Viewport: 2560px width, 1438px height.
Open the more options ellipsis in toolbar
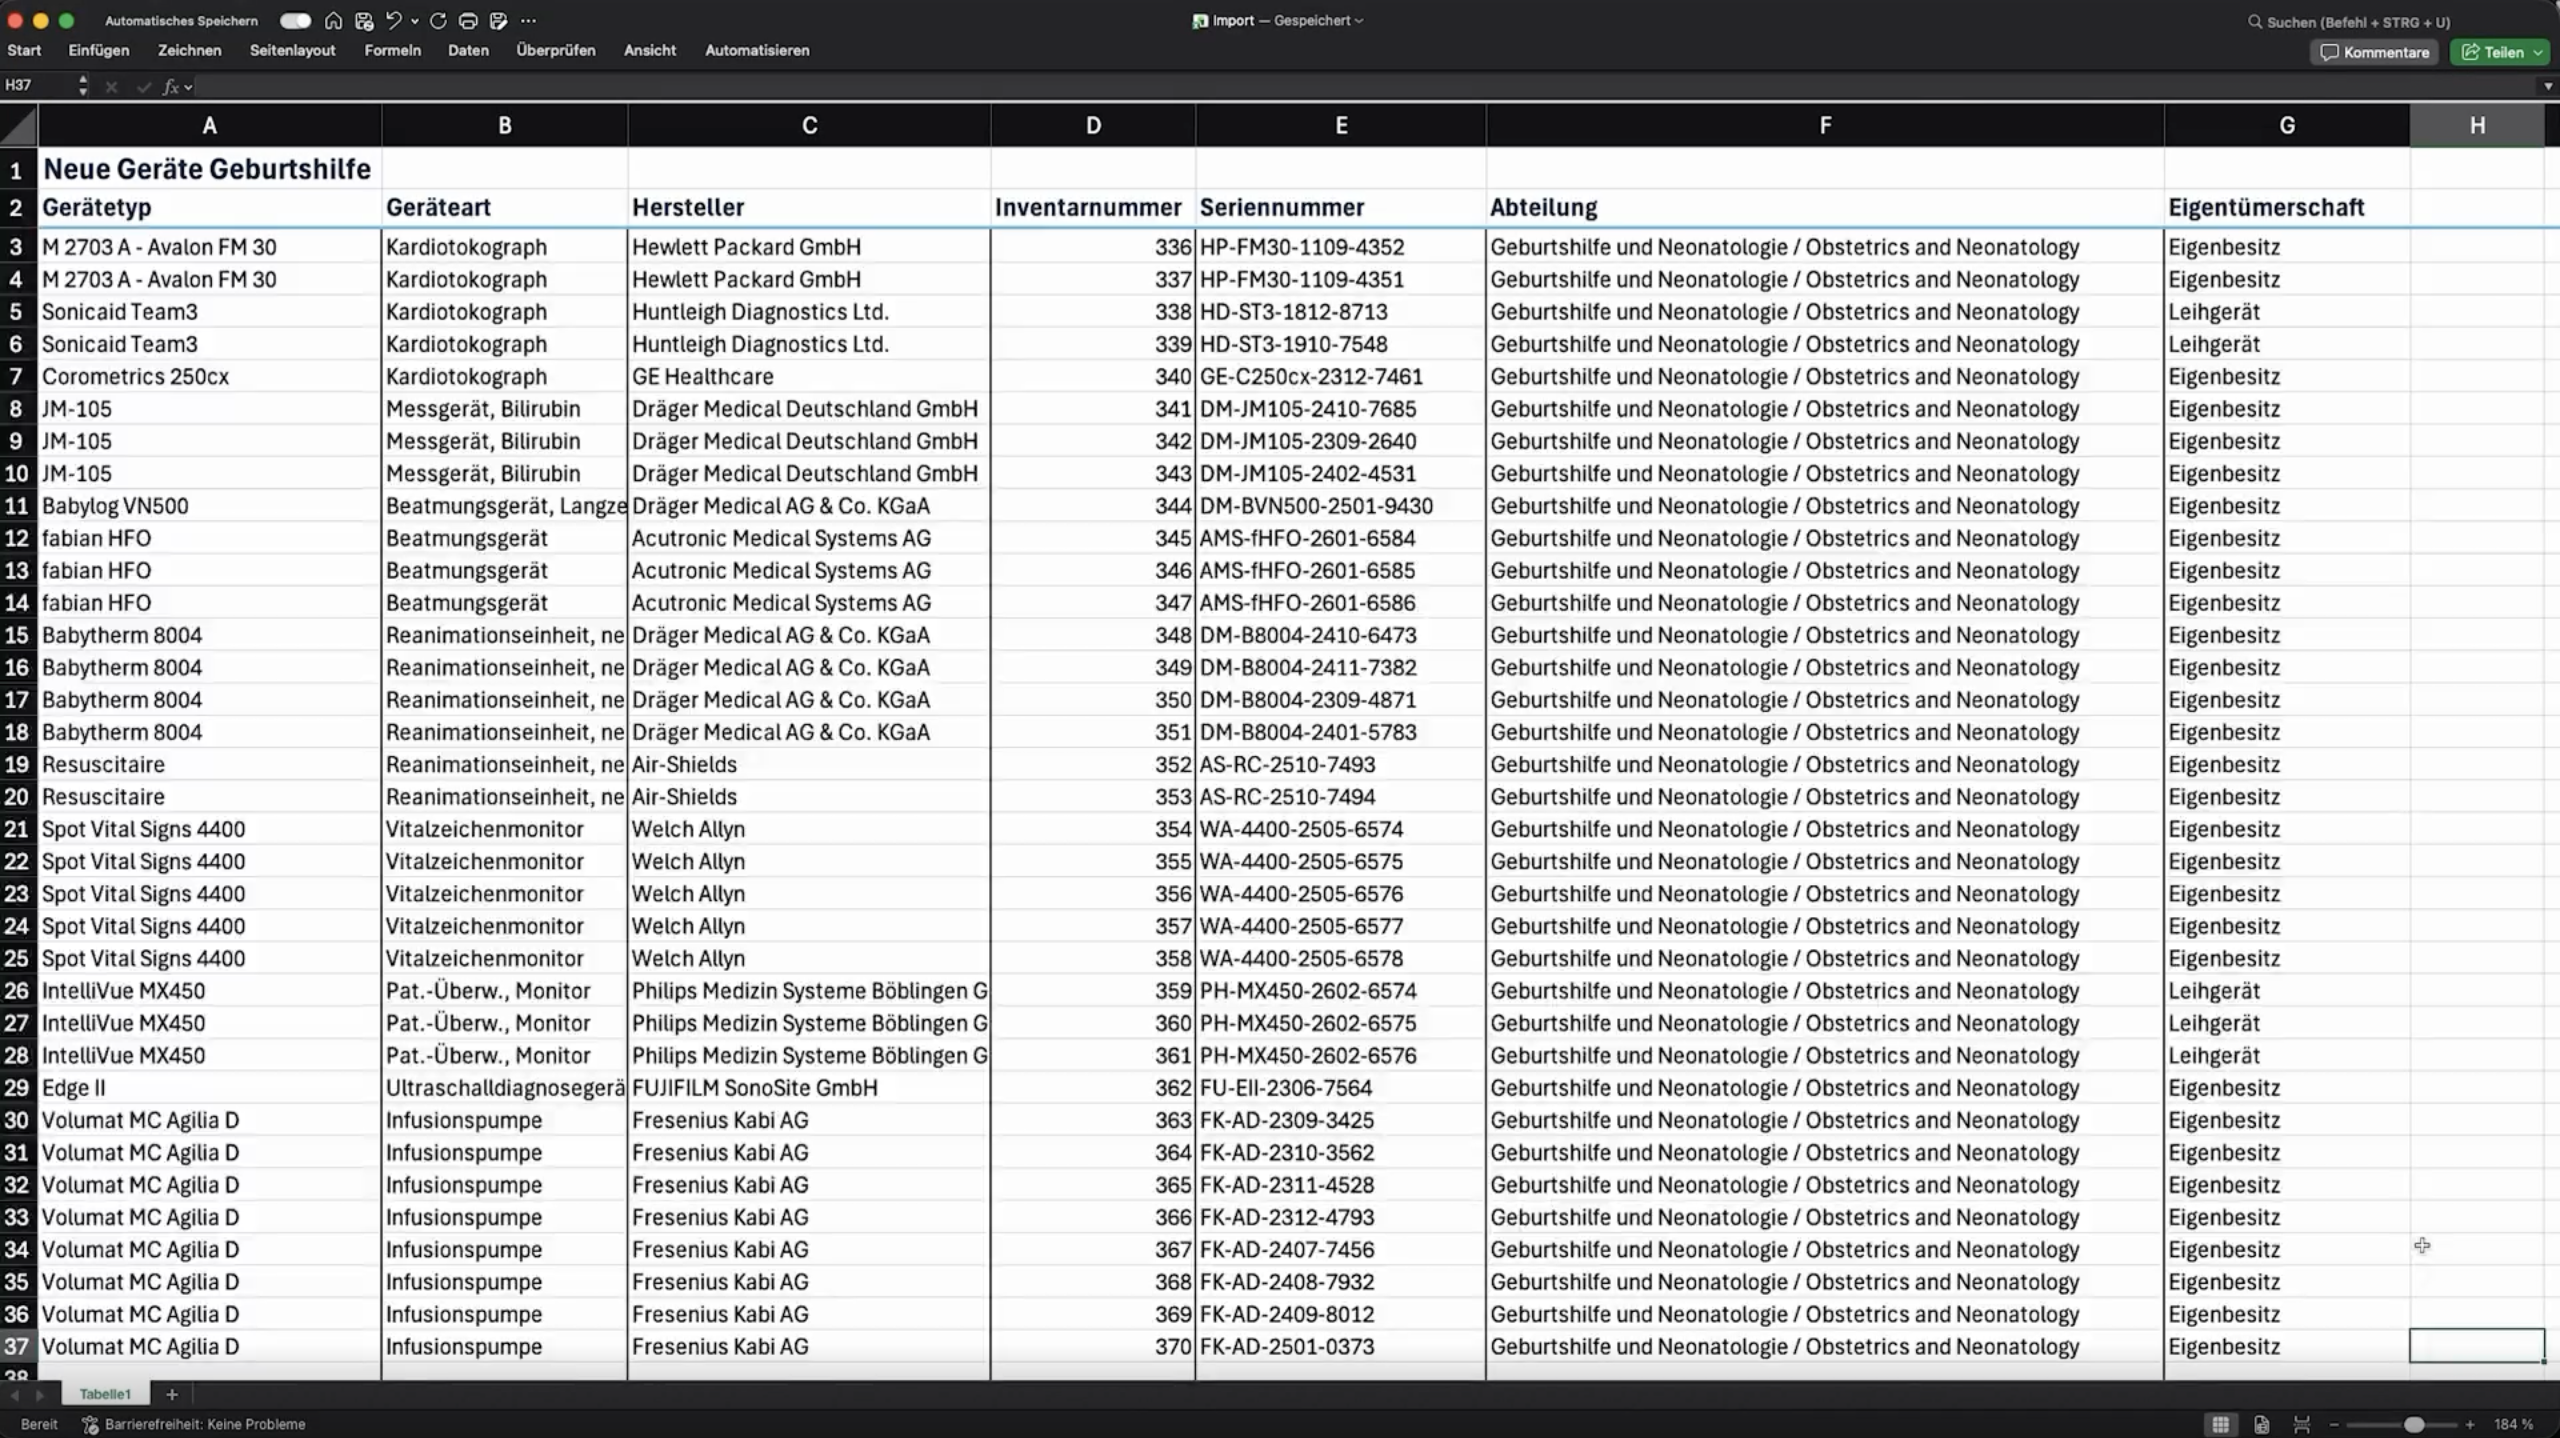(x=529, y=21)
